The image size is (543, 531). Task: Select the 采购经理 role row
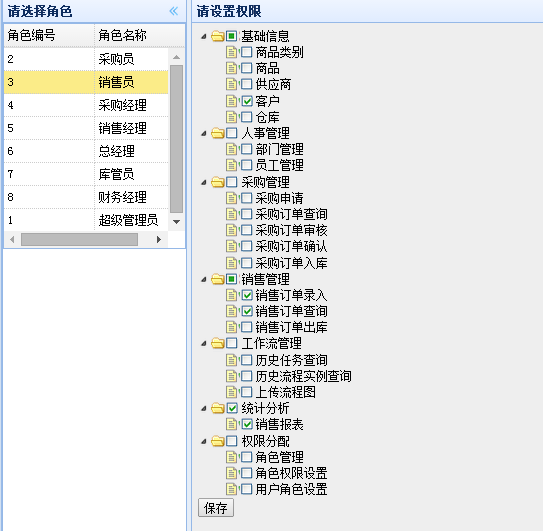86,105
